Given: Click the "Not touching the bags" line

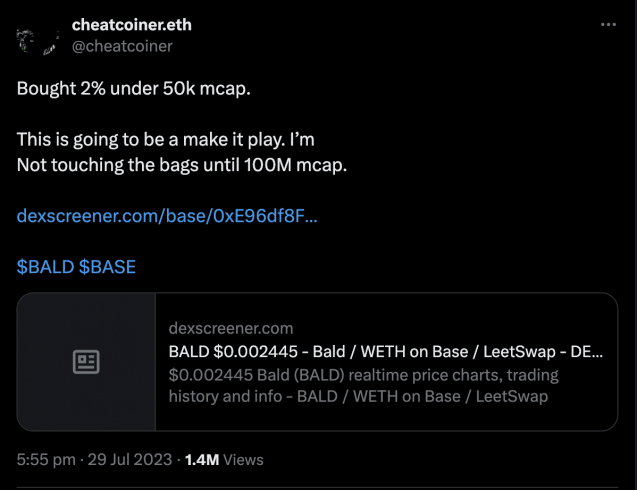Looking at the screenshot, I should [182, 164].
